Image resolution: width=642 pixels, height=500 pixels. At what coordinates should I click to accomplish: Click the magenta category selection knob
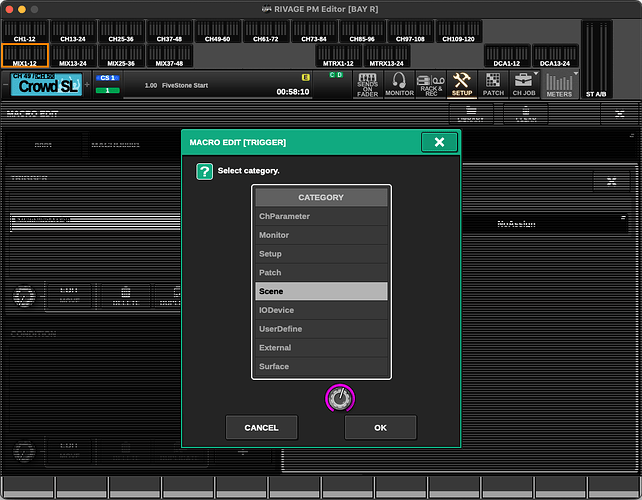(341, 399)
